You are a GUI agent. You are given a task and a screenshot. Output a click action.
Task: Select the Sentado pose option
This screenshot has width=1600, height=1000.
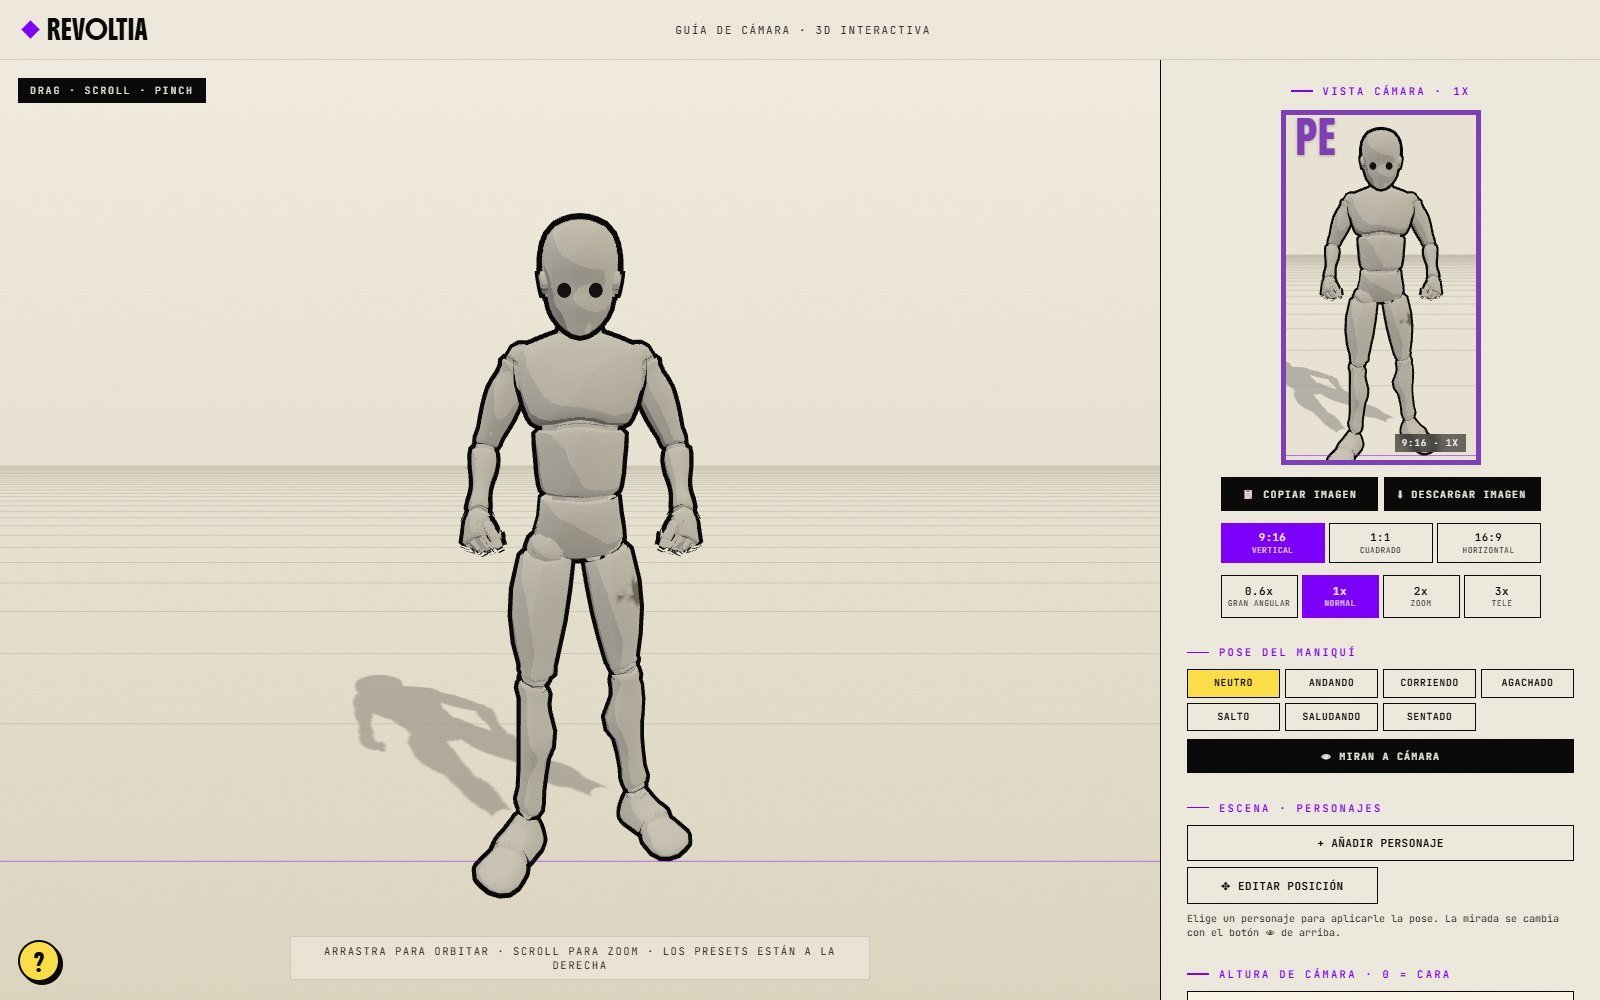coord(1429,717)
